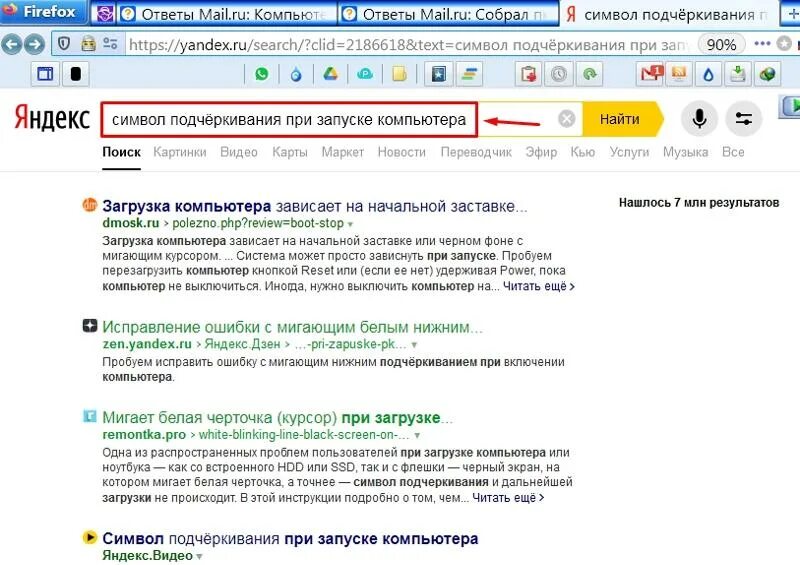Click the green circular arrow toolbar icon

pyautogui.click(x=590, y=75)
